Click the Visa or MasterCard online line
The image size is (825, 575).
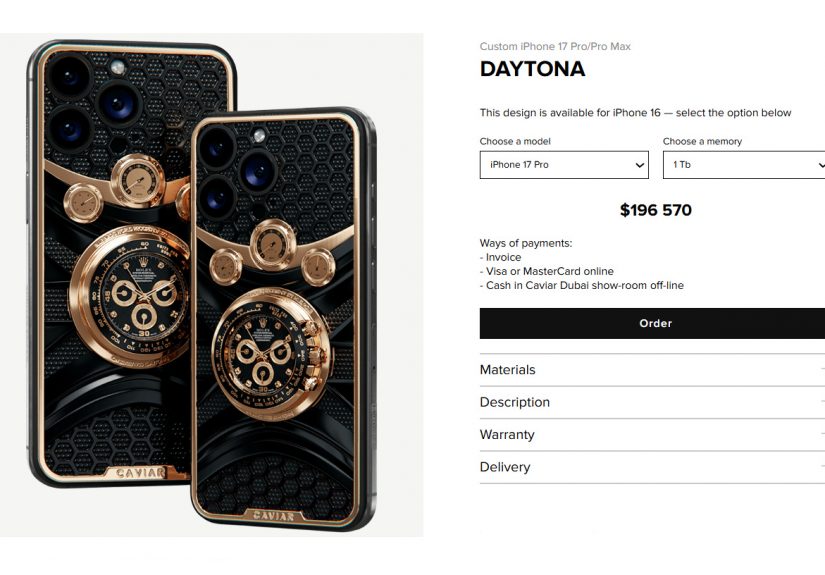547,271
